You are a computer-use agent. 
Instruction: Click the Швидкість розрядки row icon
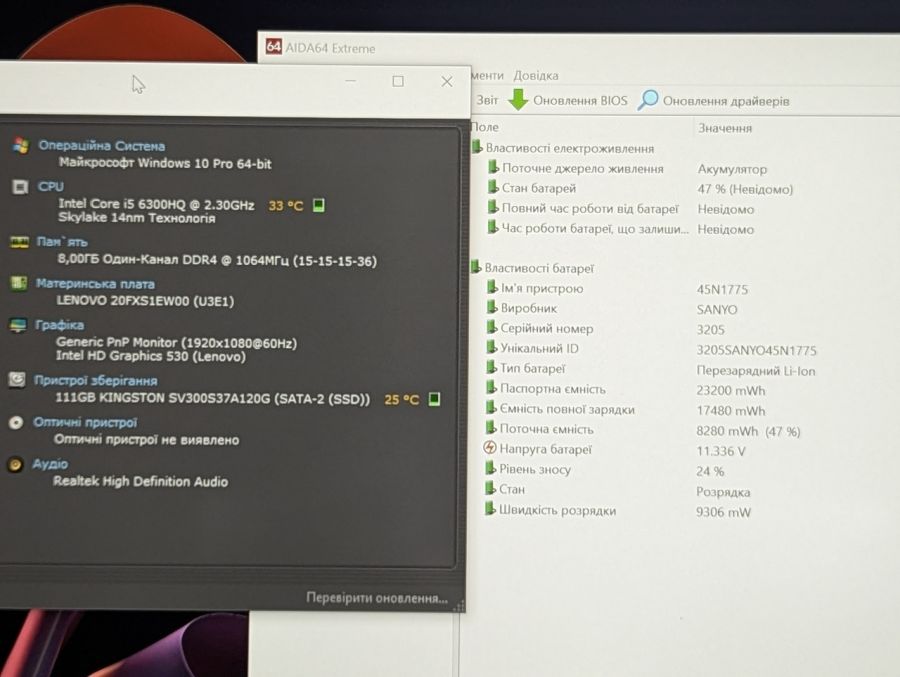click(490, 509)
